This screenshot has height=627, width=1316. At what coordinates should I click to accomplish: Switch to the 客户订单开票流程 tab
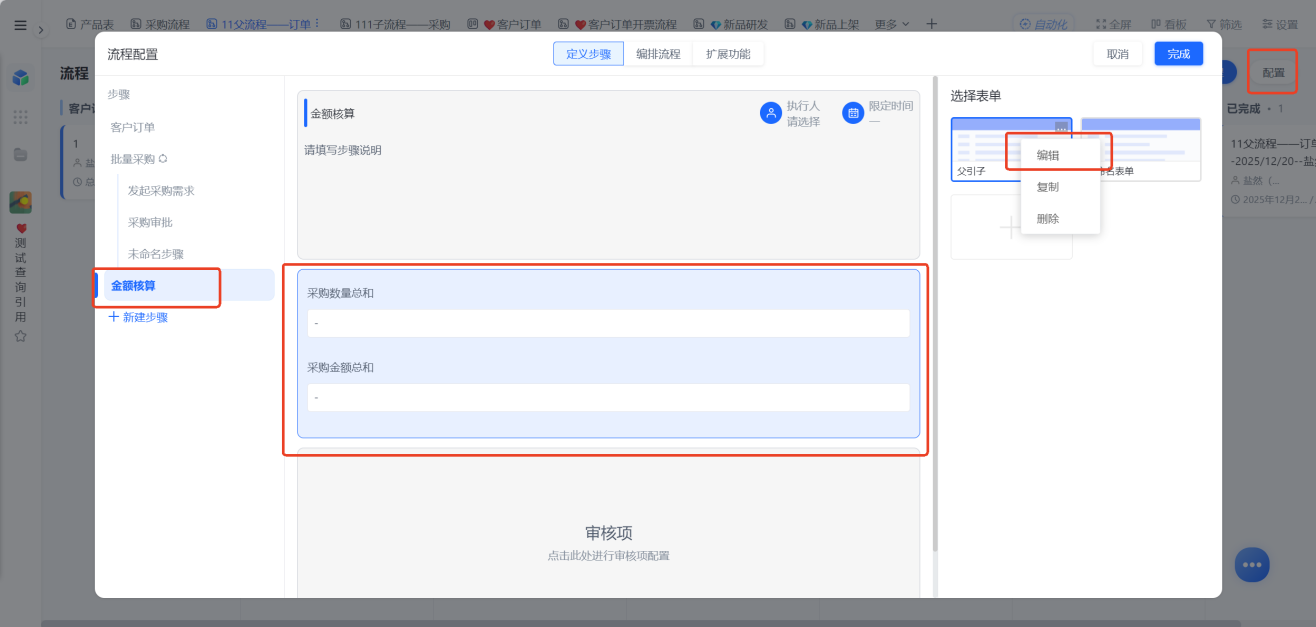point(617,23)
